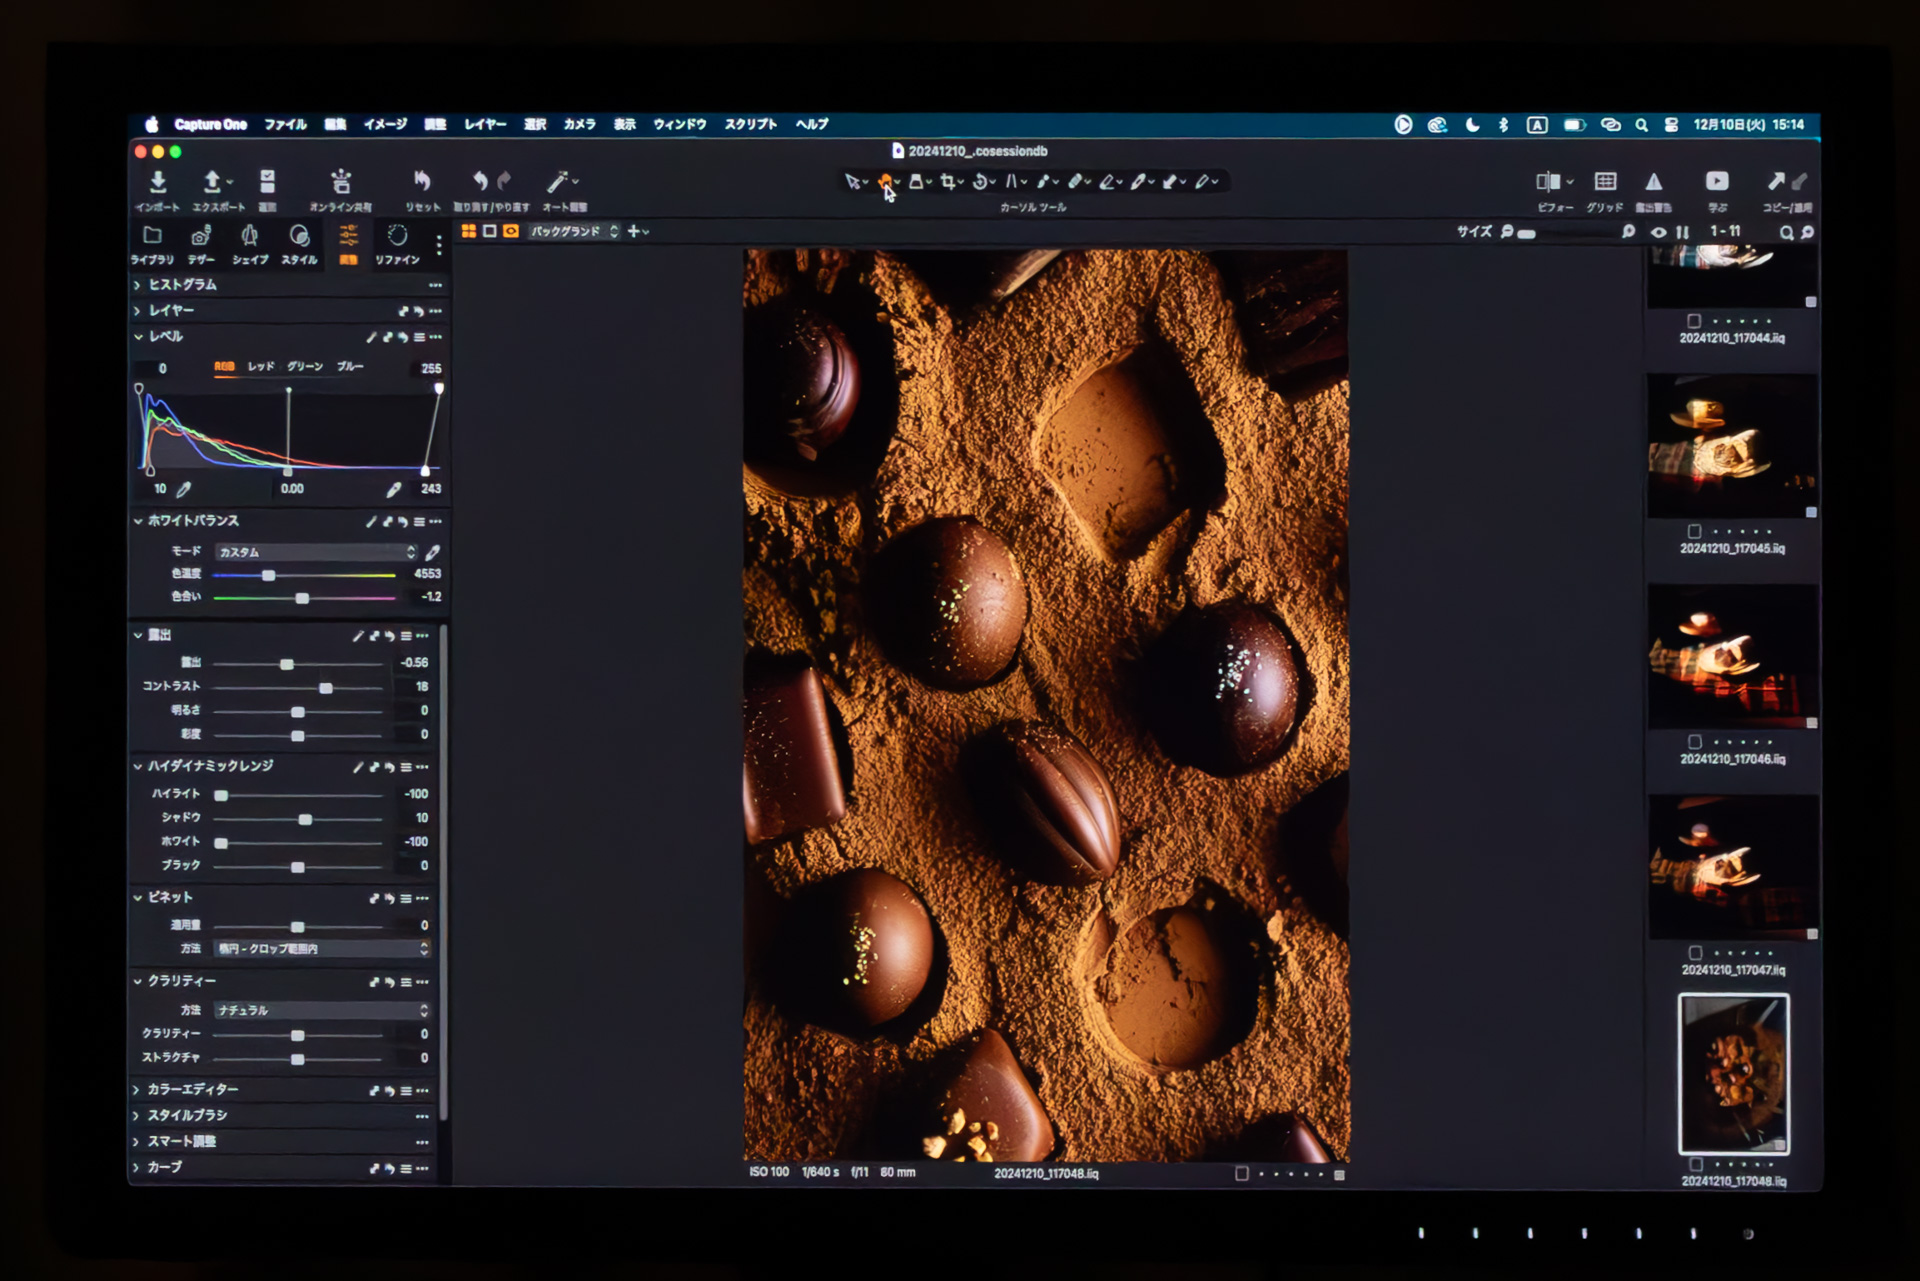Toggle the browser eye visibility icon
This screenshot has height=1281, width=1920.
[1658, 232]
